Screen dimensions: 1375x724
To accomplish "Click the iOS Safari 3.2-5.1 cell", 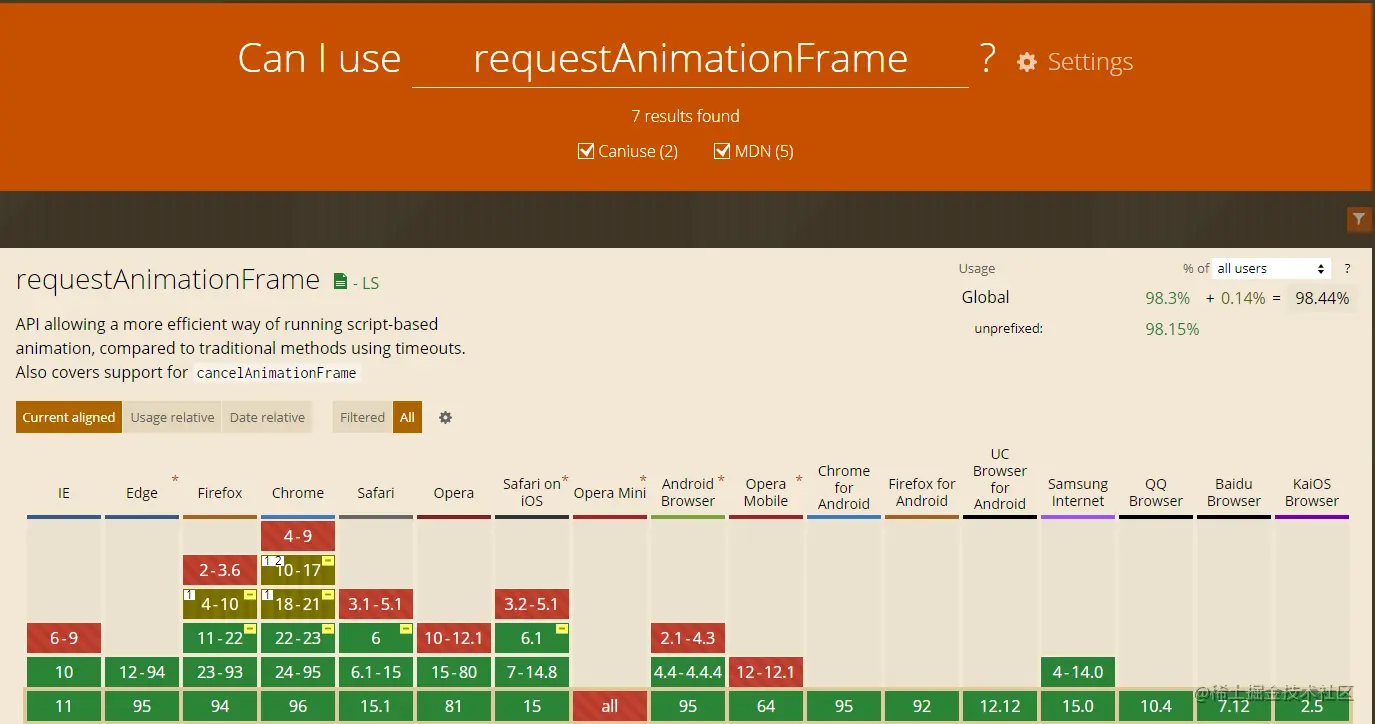I will point(532,604).
